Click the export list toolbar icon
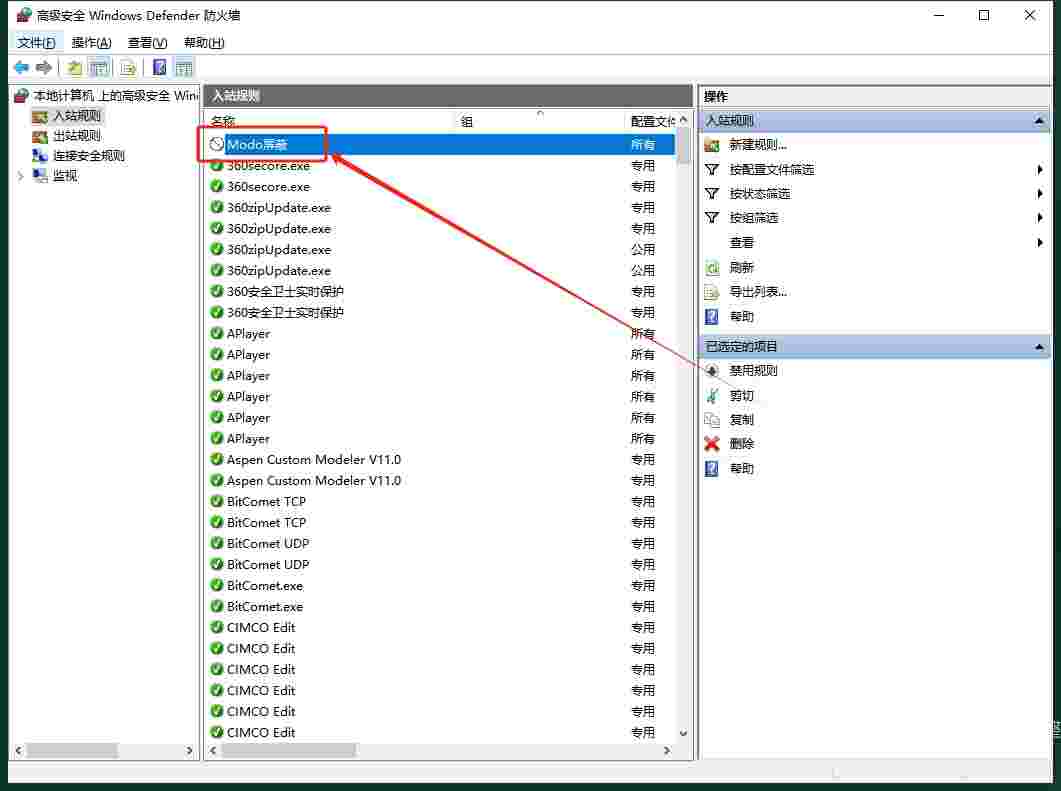Image resolution: width=1061 pixels, height=791 pixels. (x=128, y=67)
